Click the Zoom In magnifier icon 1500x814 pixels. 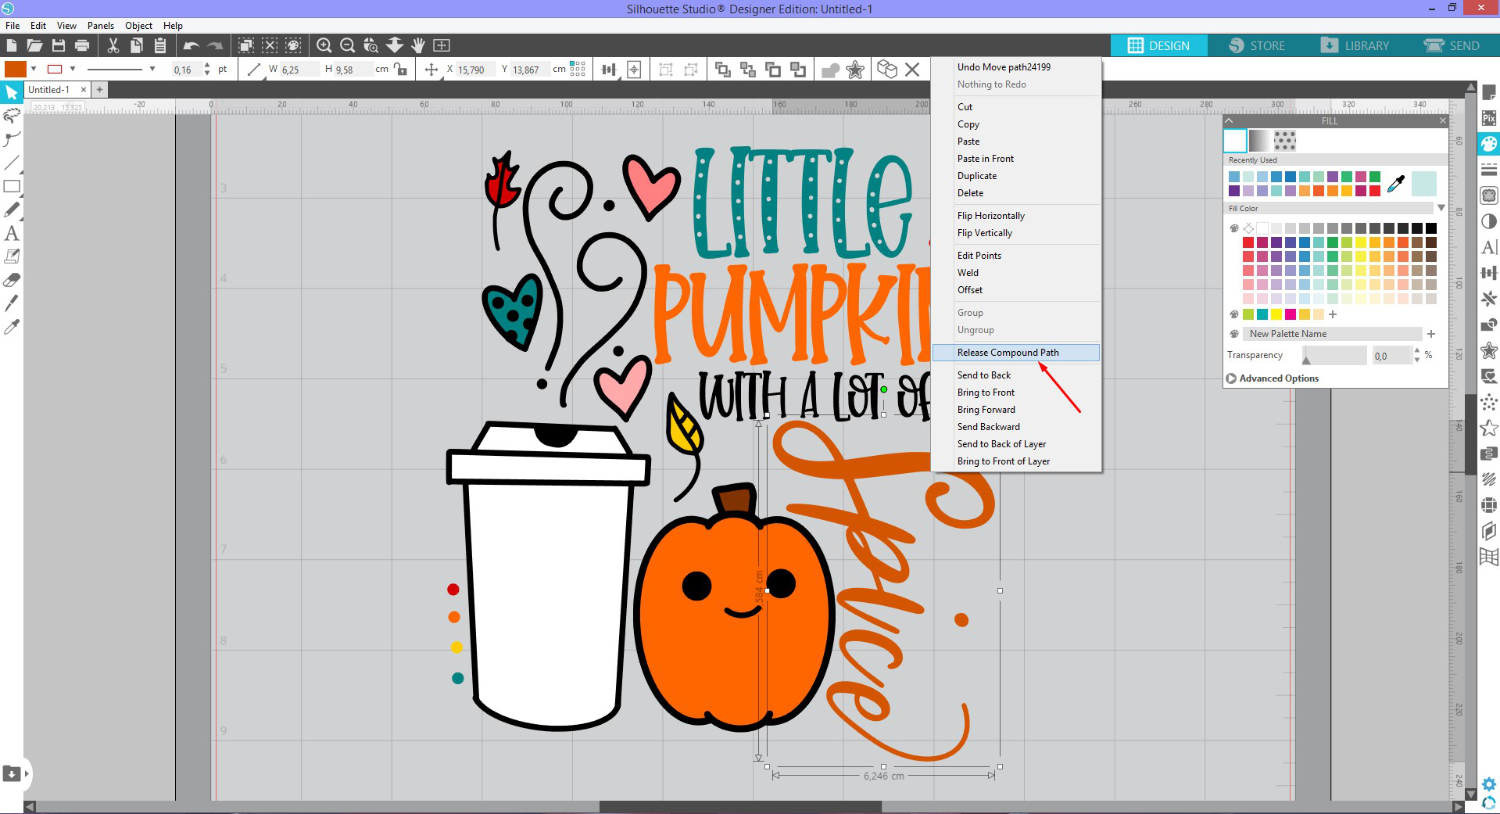click(x=324, y=45)
